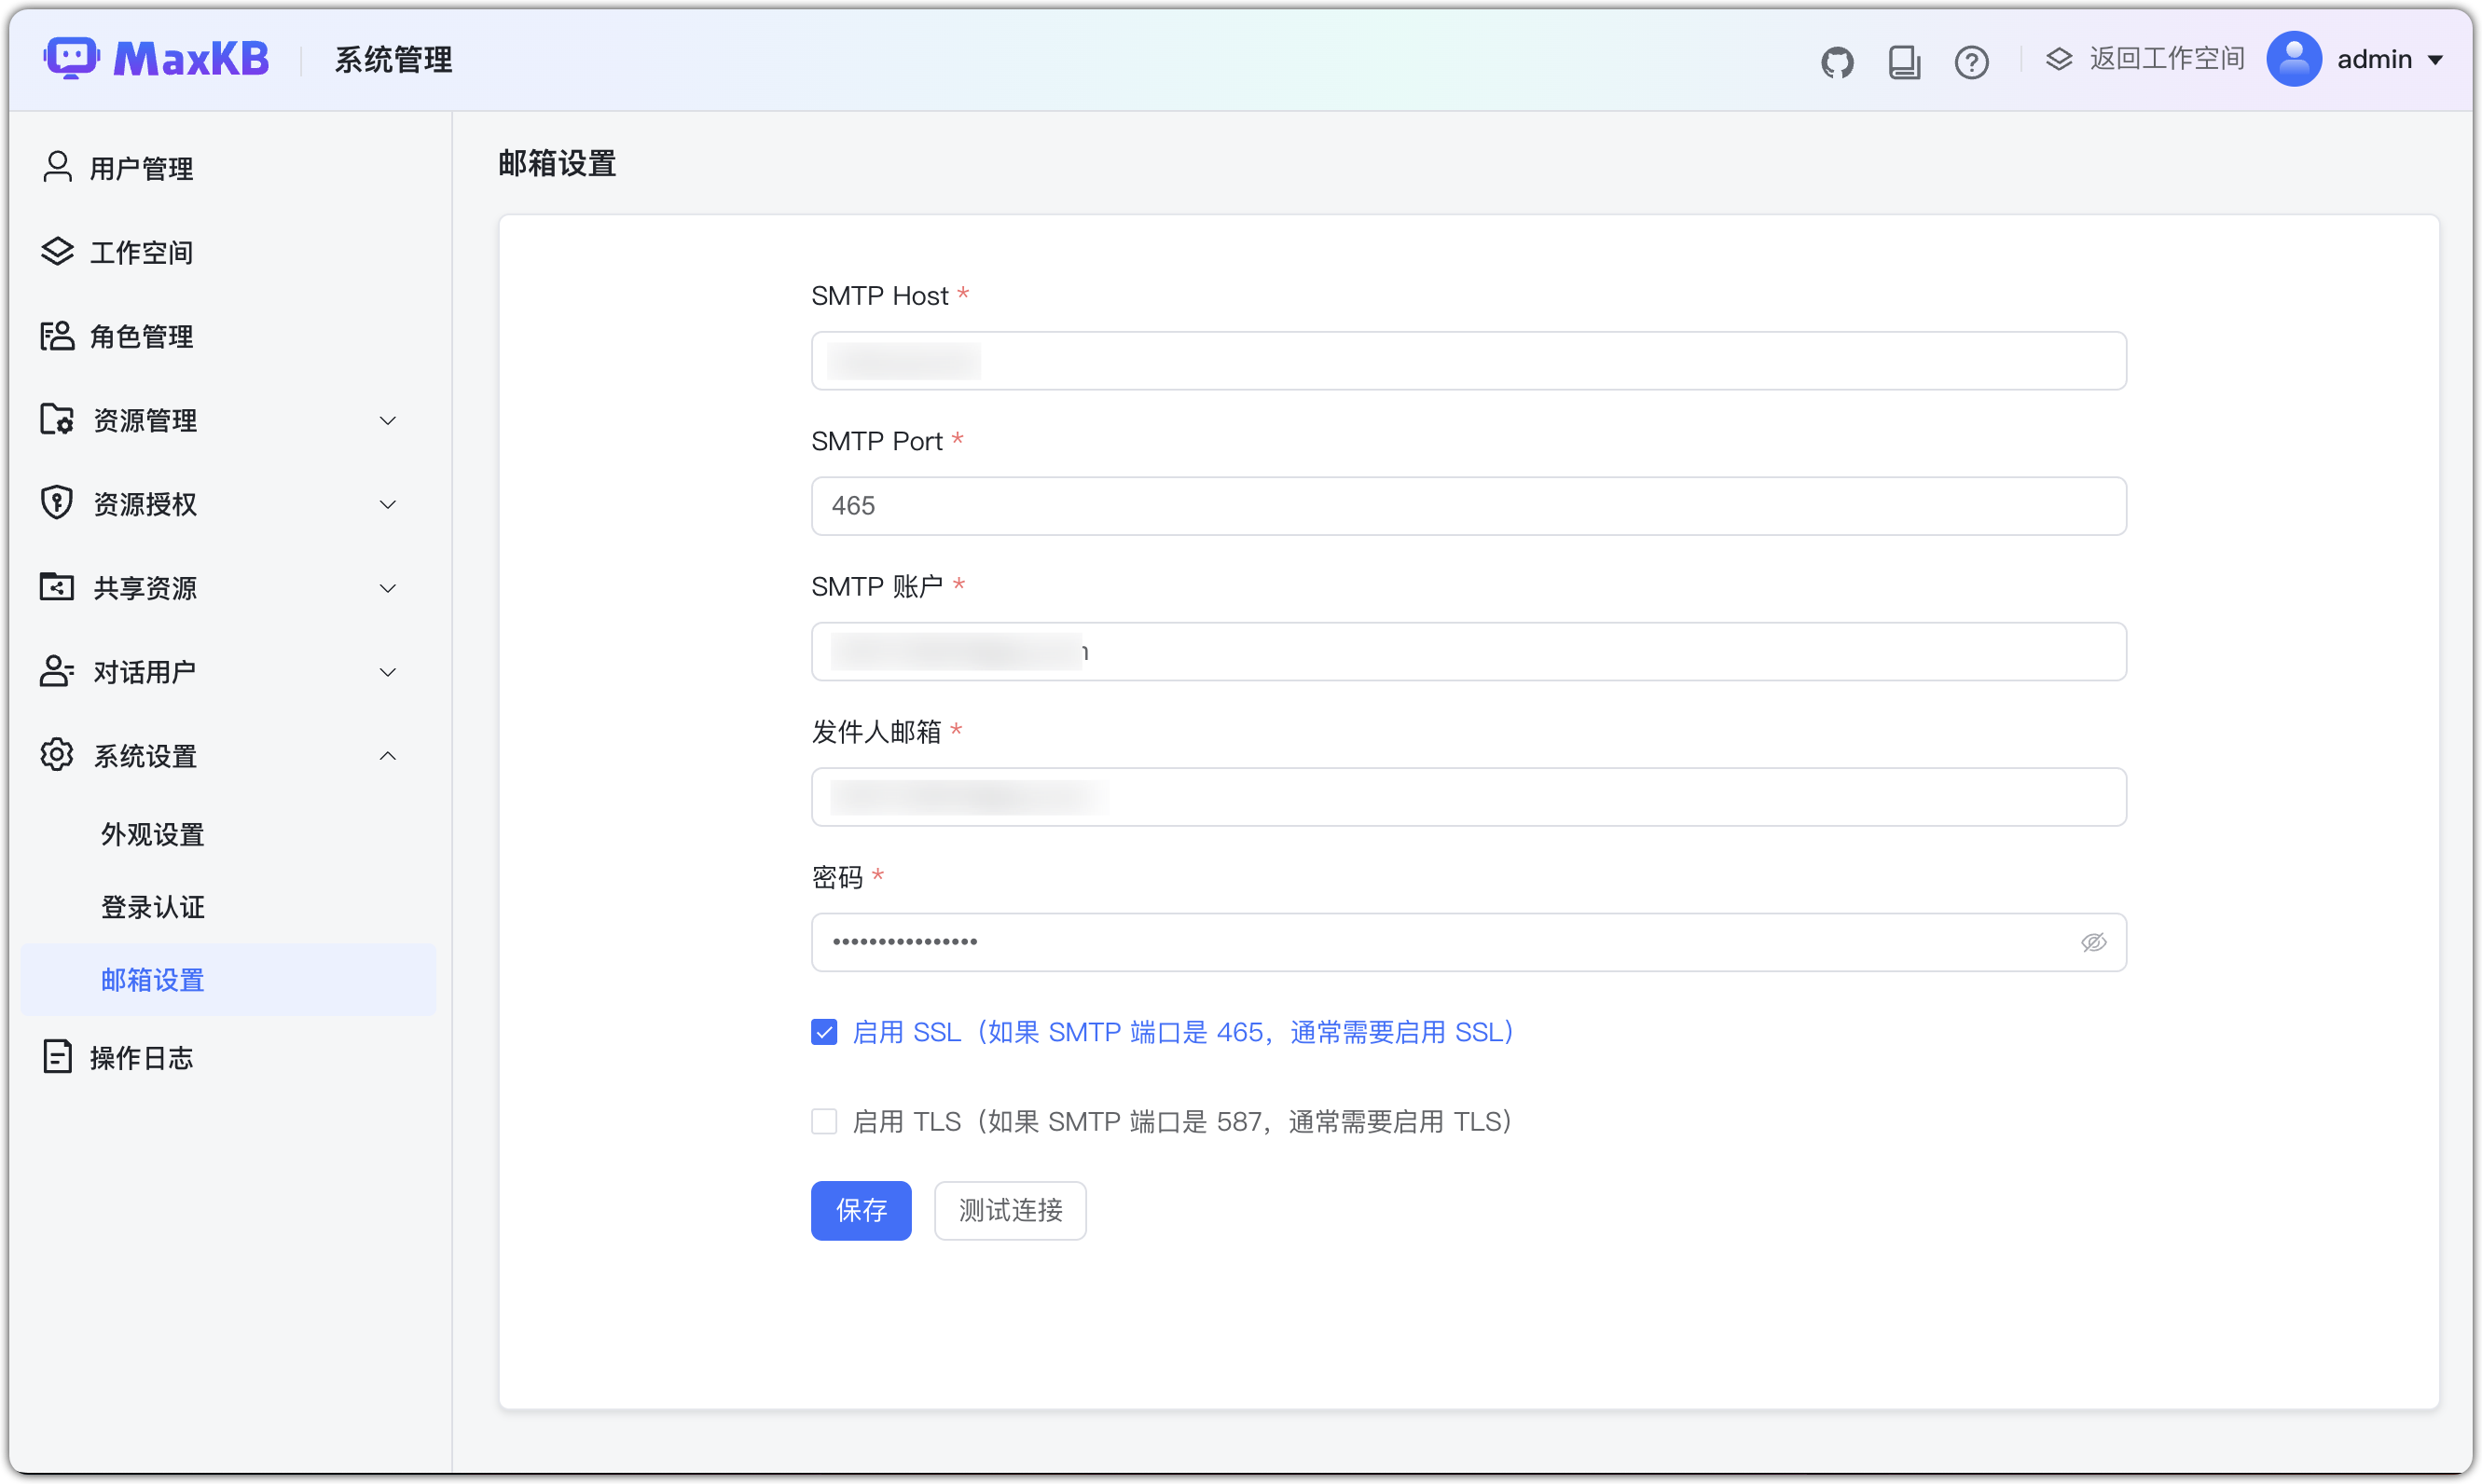
Task: Click the 资源管理 folder gear icon
Action: [57, 419]
